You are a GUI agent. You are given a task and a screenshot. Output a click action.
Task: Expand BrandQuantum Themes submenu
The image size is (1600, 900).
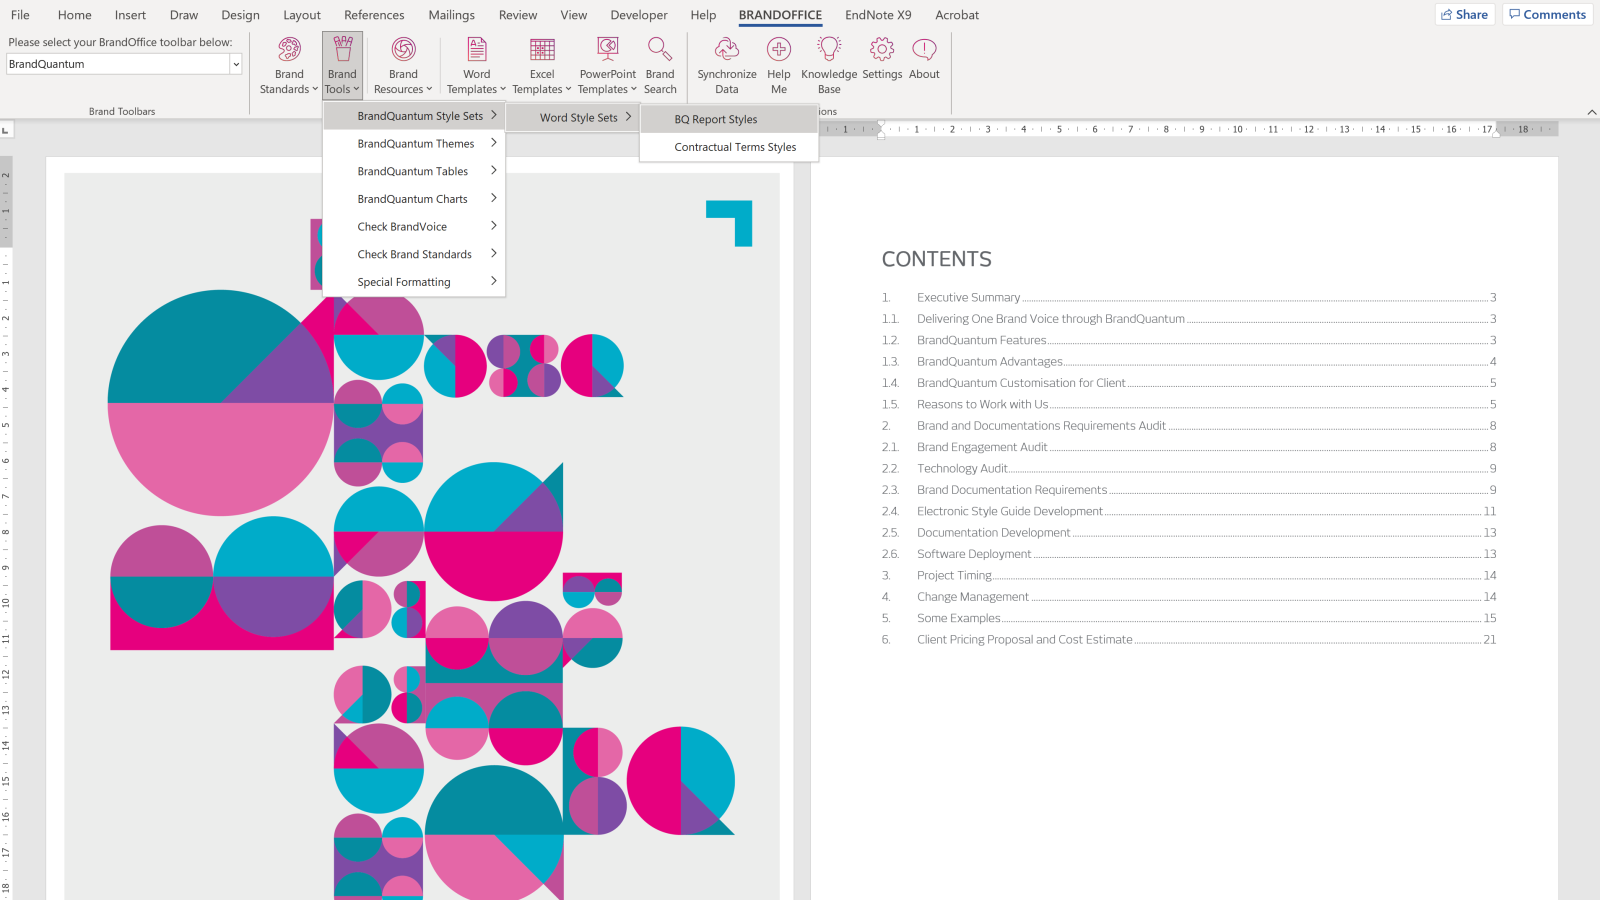[417, 143]
